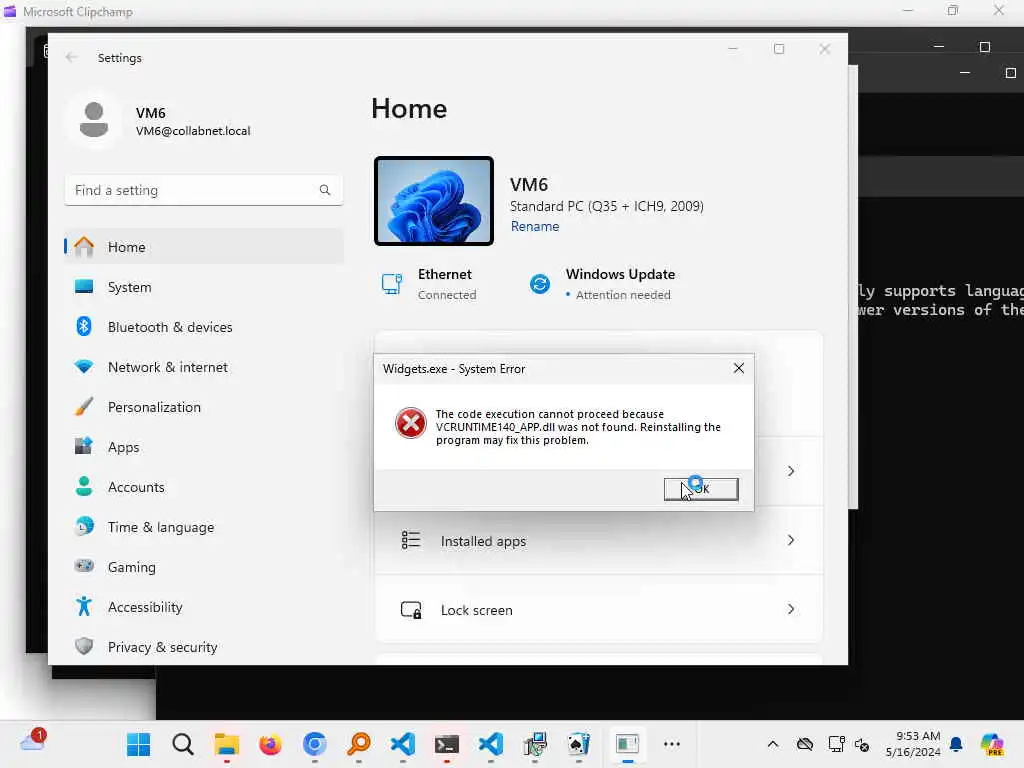The image size is (1024, 768).
Task: Go to Network & internet settings
Action: (x=204, y=367)
